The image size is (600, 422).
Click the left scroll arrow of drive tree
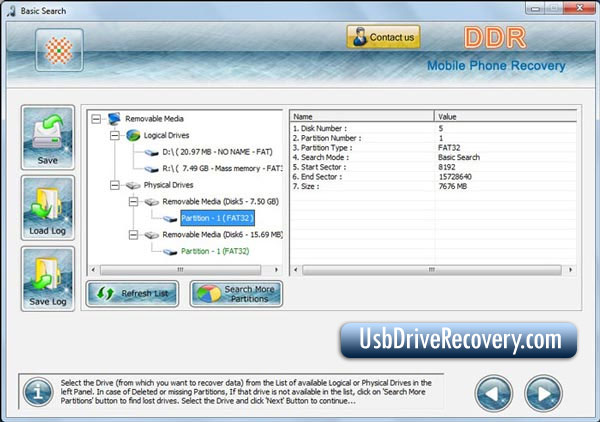[x=93, y=270]
